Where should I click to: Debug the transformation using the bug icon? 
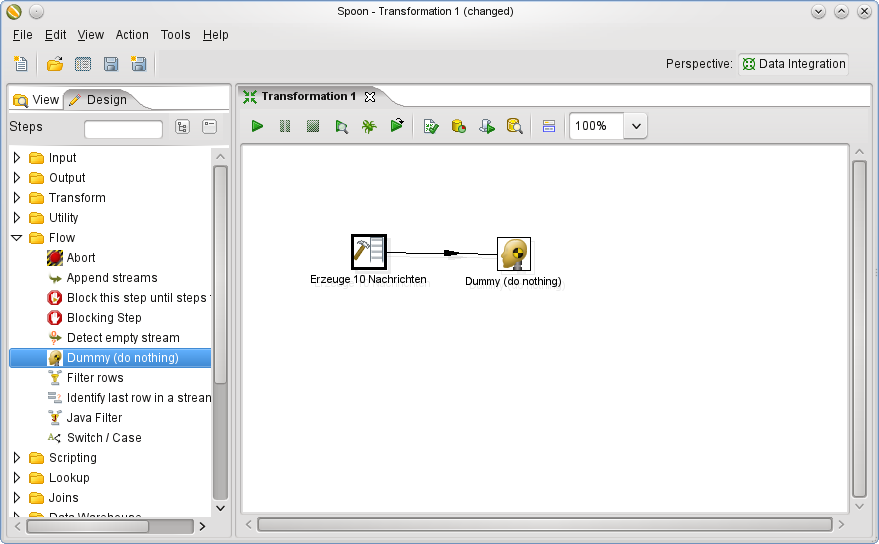coord(369,126)
